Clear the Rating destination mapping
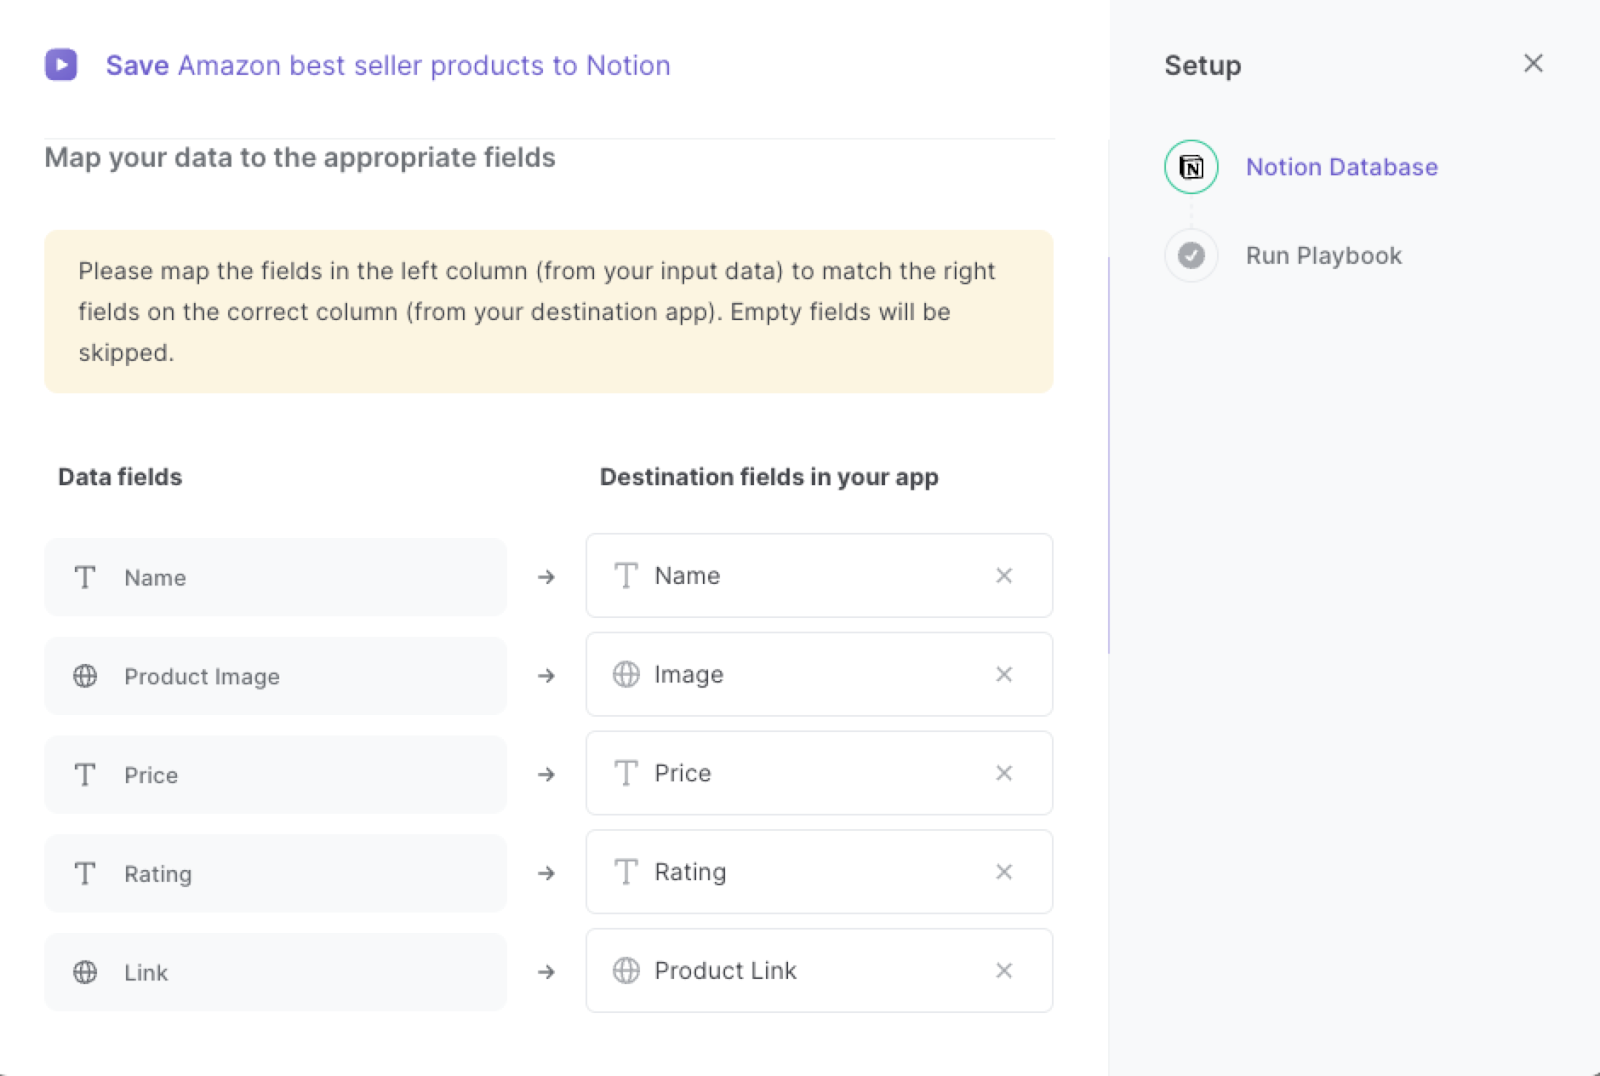The height and width of the screenshot is (1076, 1600). point(1004,872)
